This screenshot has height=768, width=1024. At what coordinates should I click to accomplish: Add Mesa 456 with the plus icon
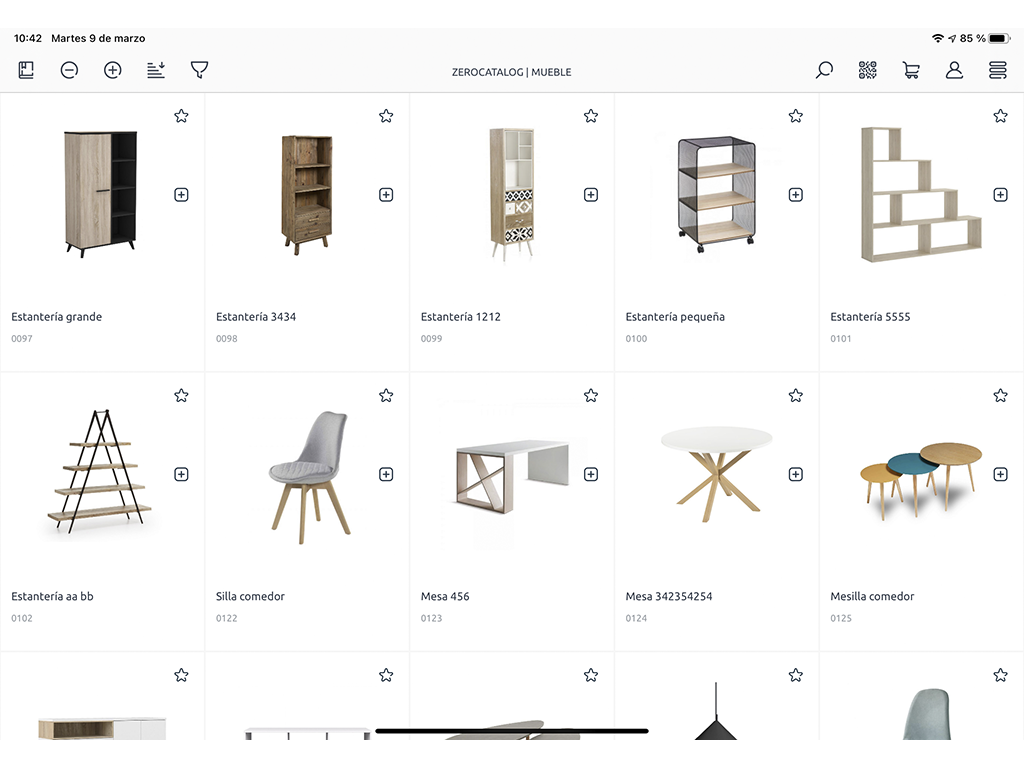(591, 474)
